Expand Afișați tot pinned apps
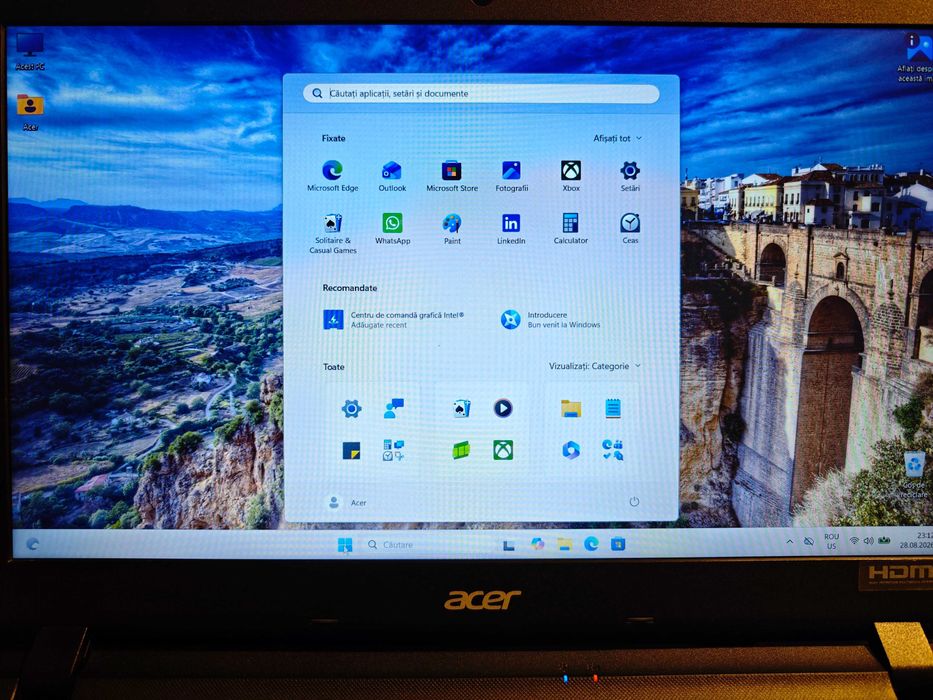The width and height of the screenshot is (933, 700). pos(617,138)
